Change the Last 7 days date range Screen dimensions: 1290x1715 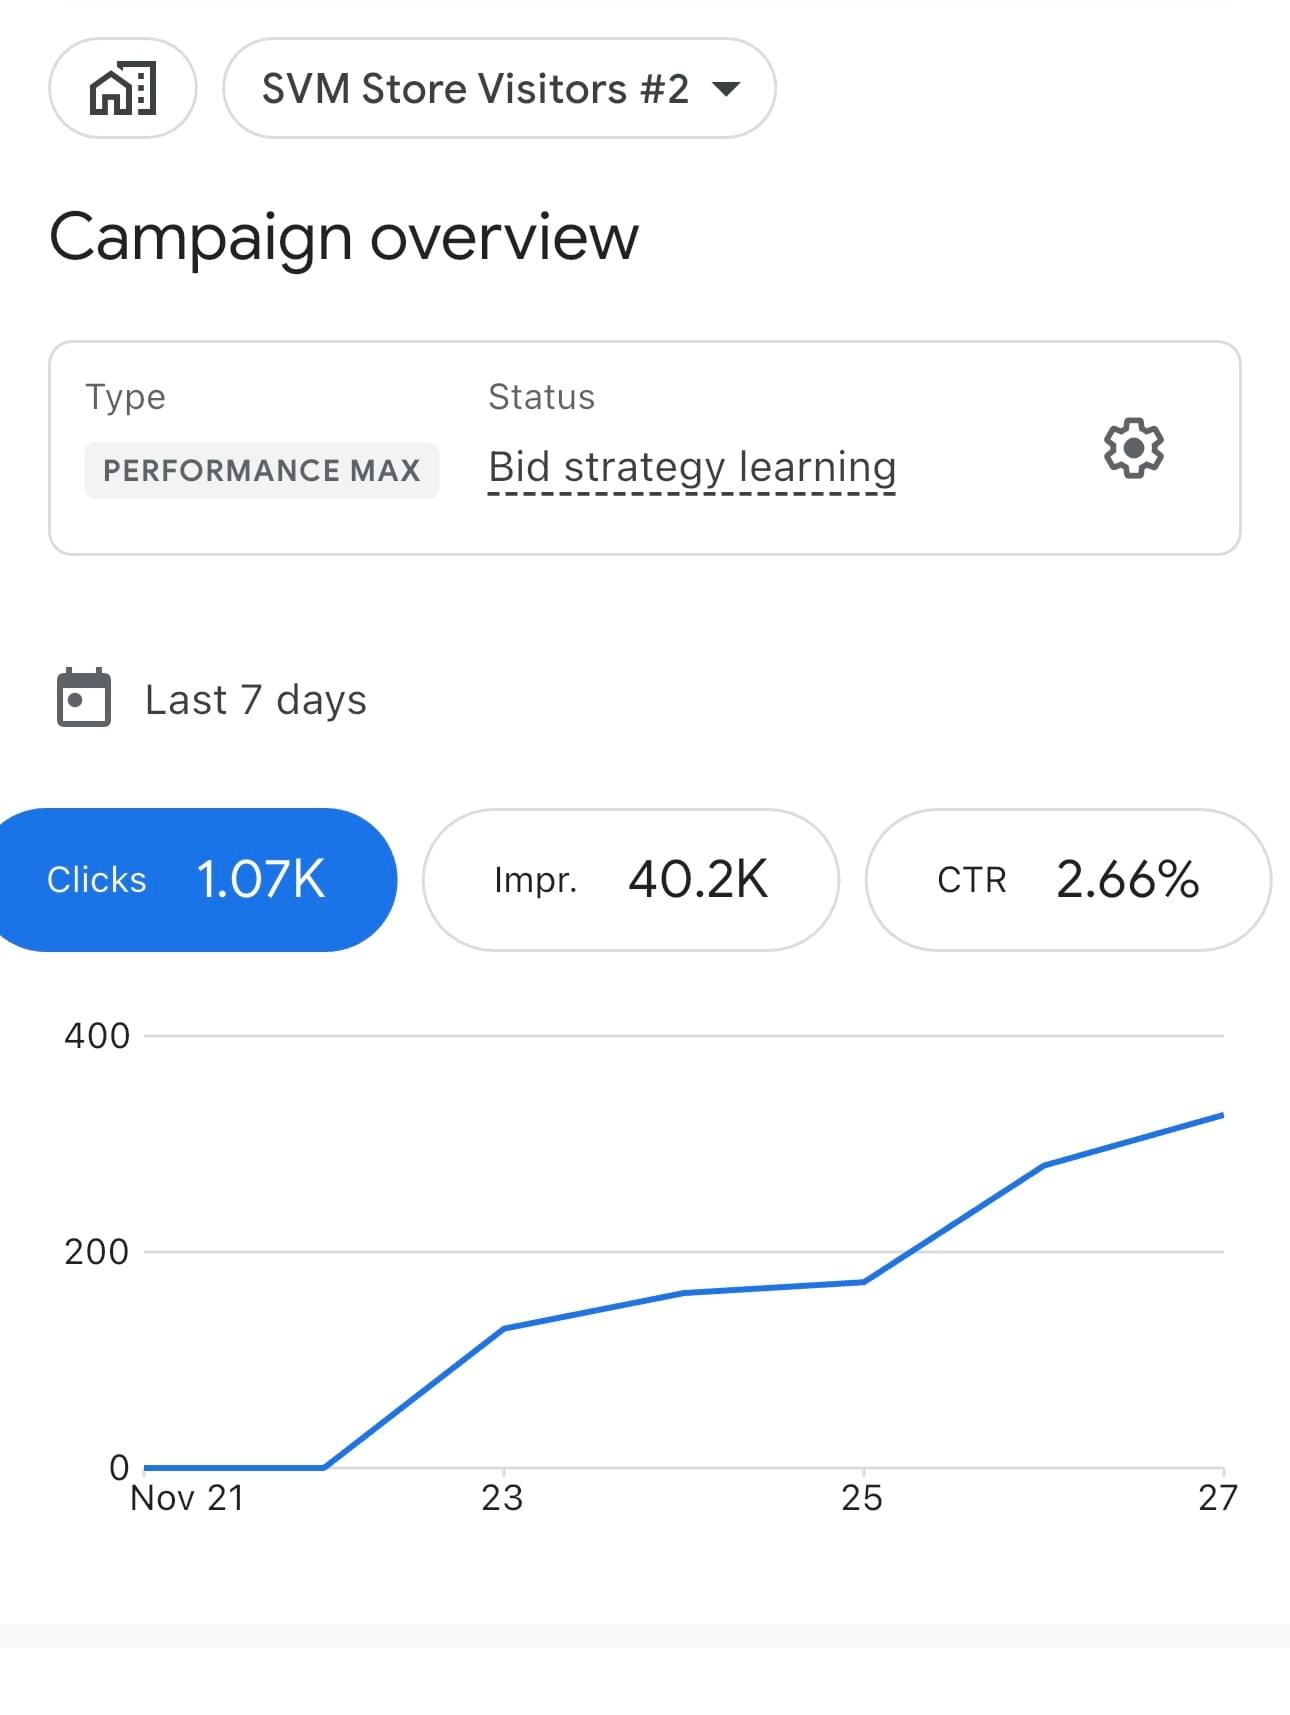pyautogui.click(x=256, y=700)
